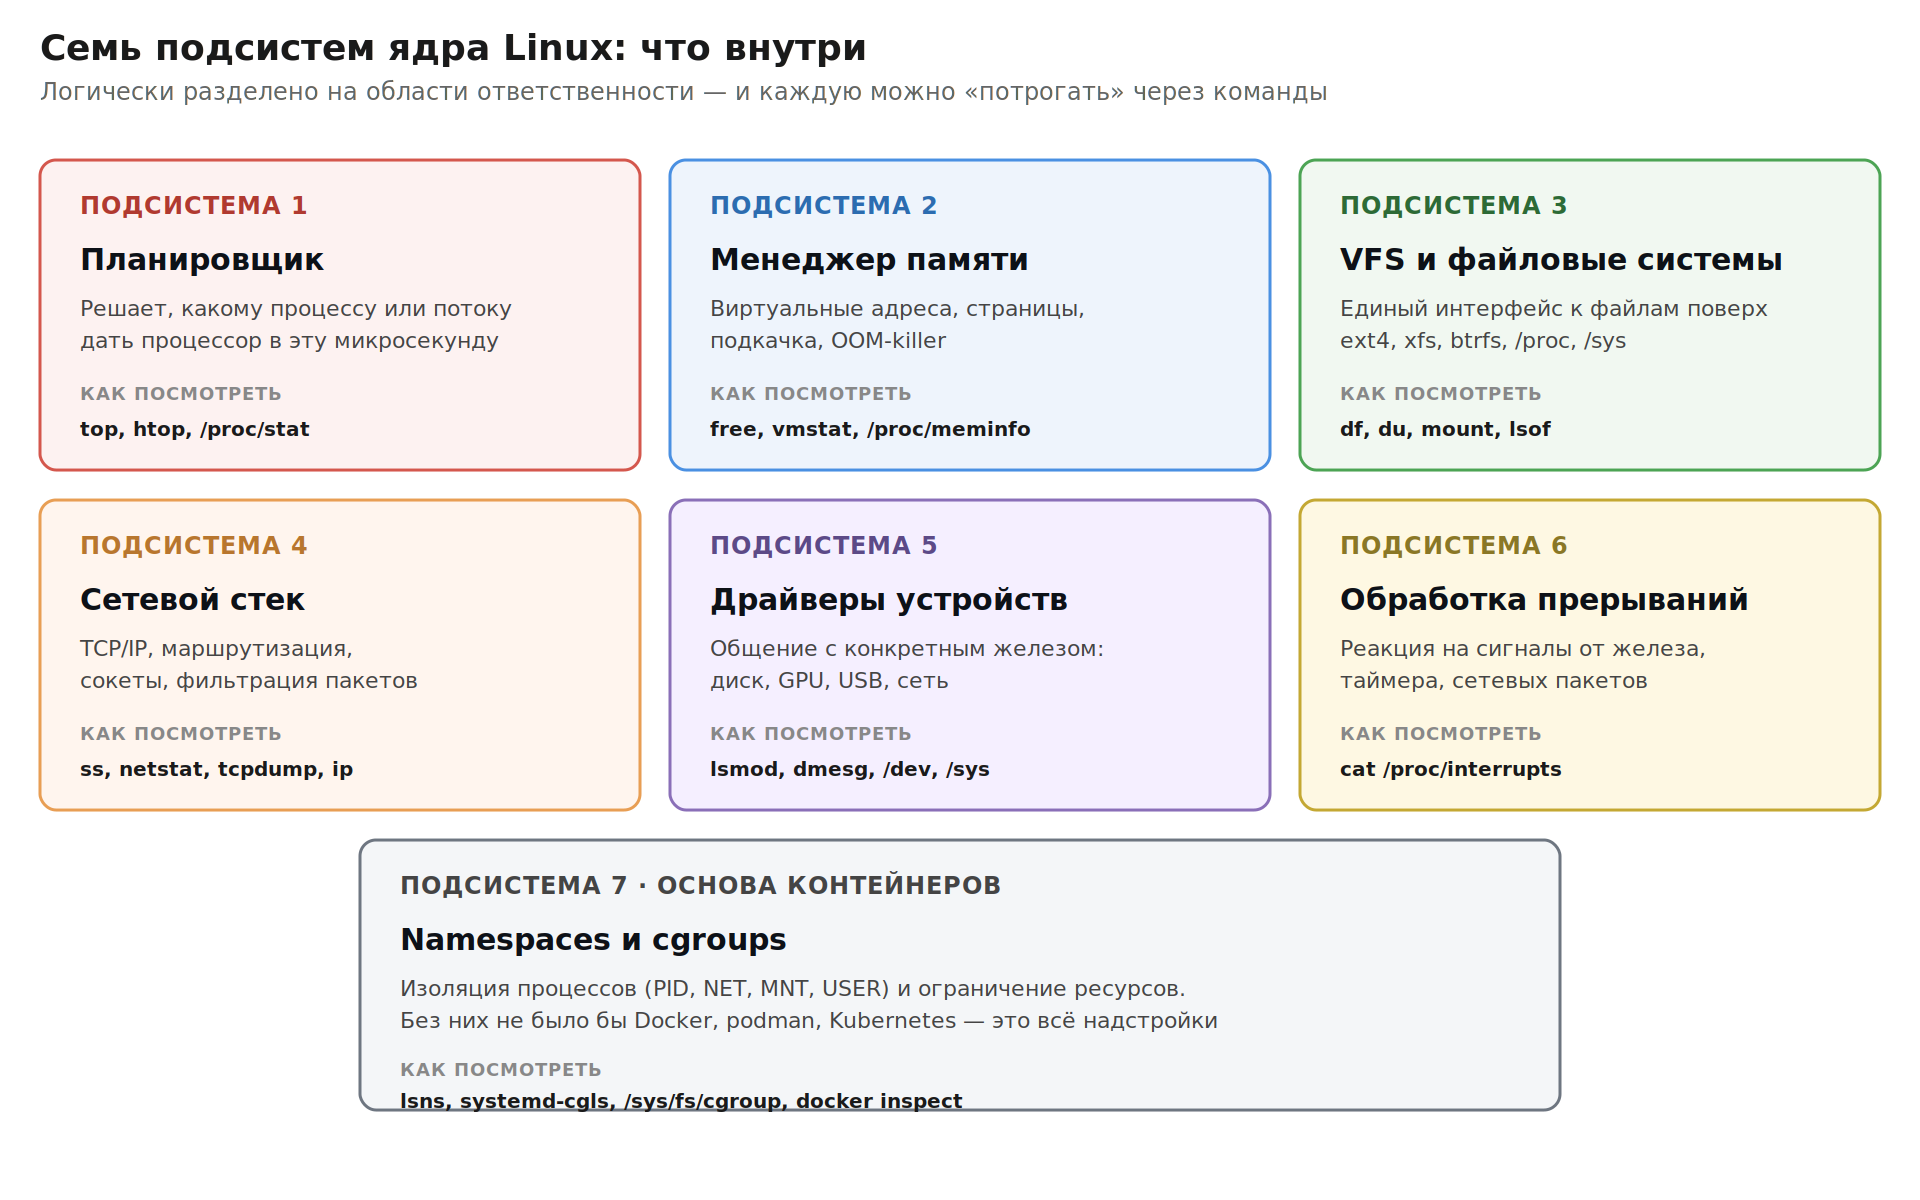1920x1200 pixels.
Task: Click the 'Namespaces и cgroups' heading
Action: (593, 940)
